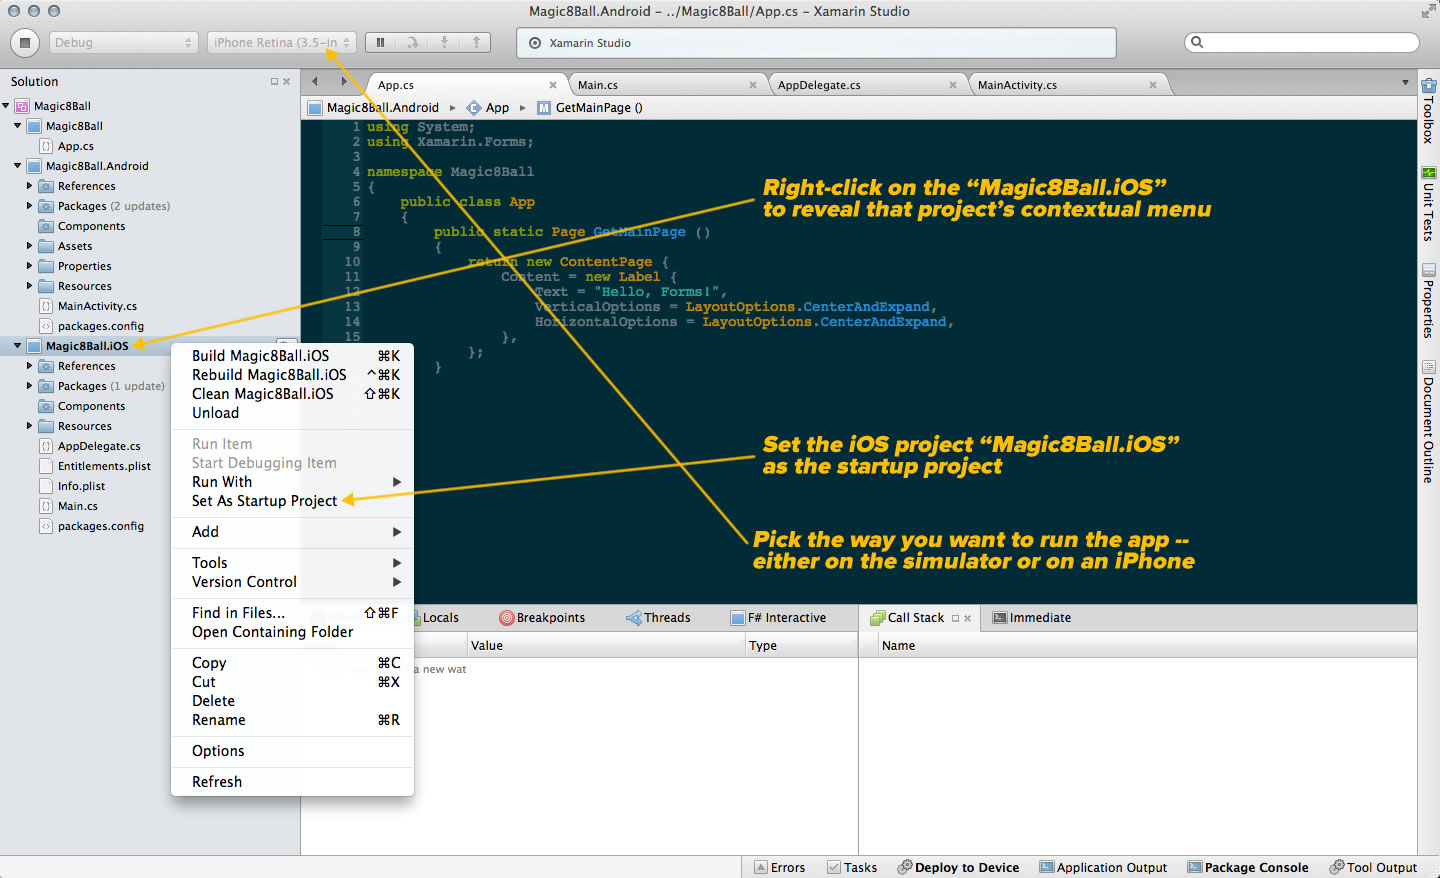Open Deploy to Device pad
1440x878 pixels.
(x=958, y=867)
